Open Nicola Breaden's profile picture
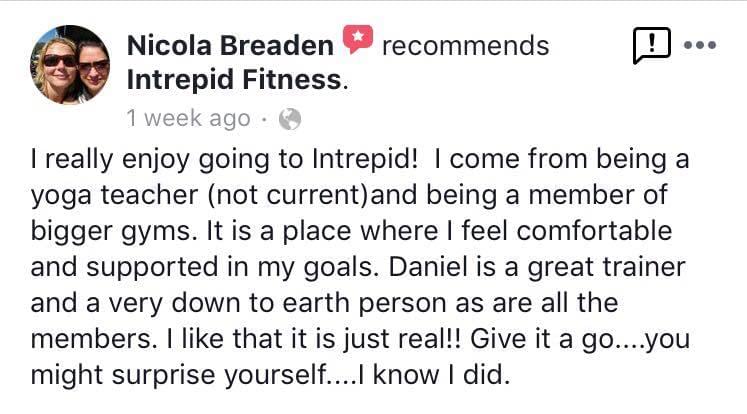 (70, 64)
